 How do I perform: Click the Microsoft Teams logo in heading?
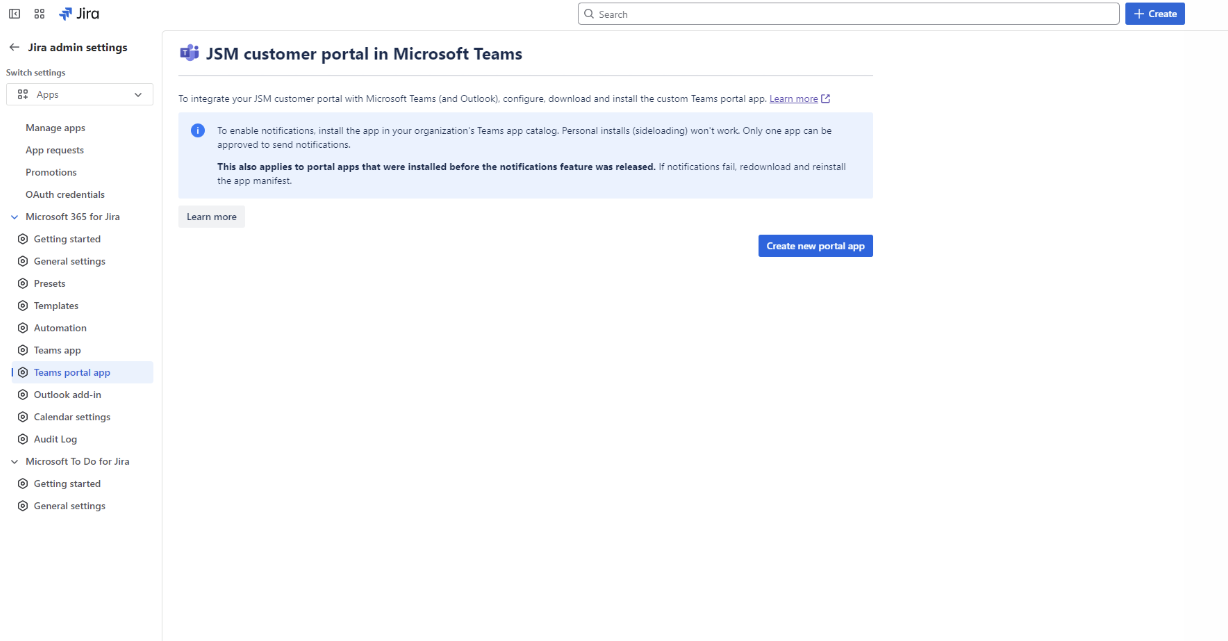coord(189,54)
